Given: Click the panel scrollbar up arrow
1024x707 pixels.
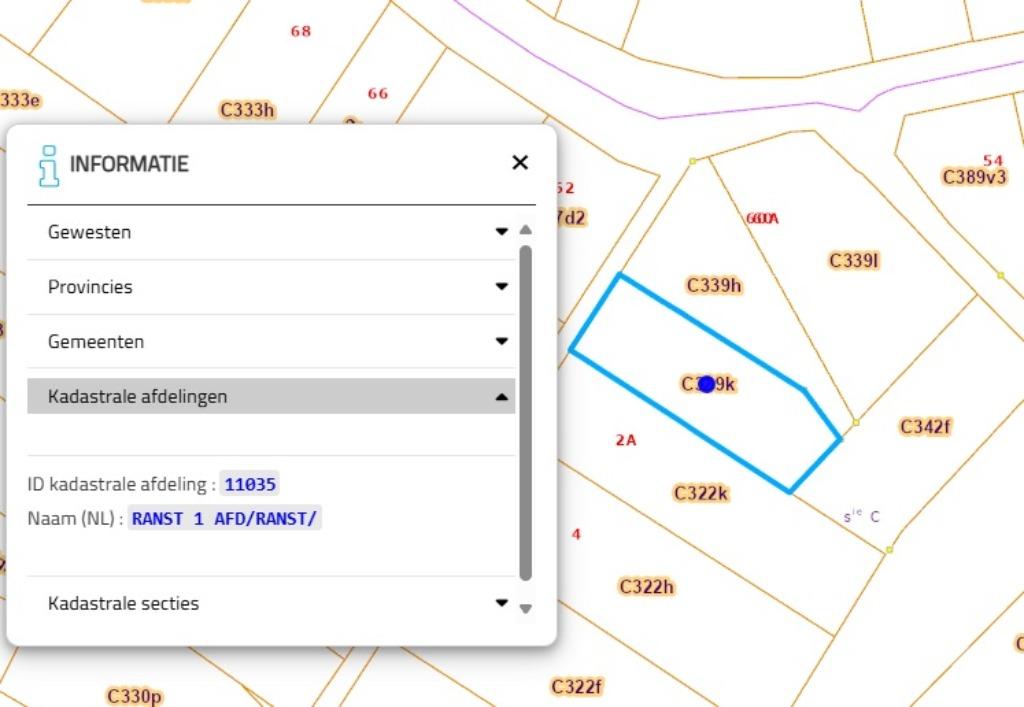Looking at the screenshot, I should pos(526,231).
